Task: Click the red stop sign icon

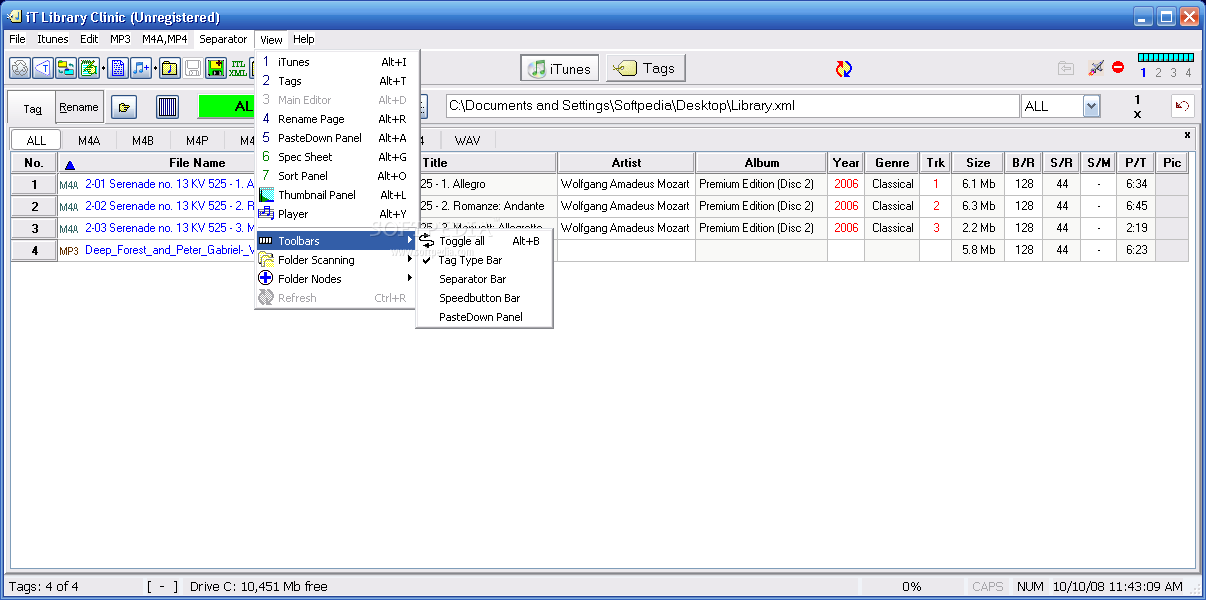Action: pyautogui.click(x=1118, y=68)
